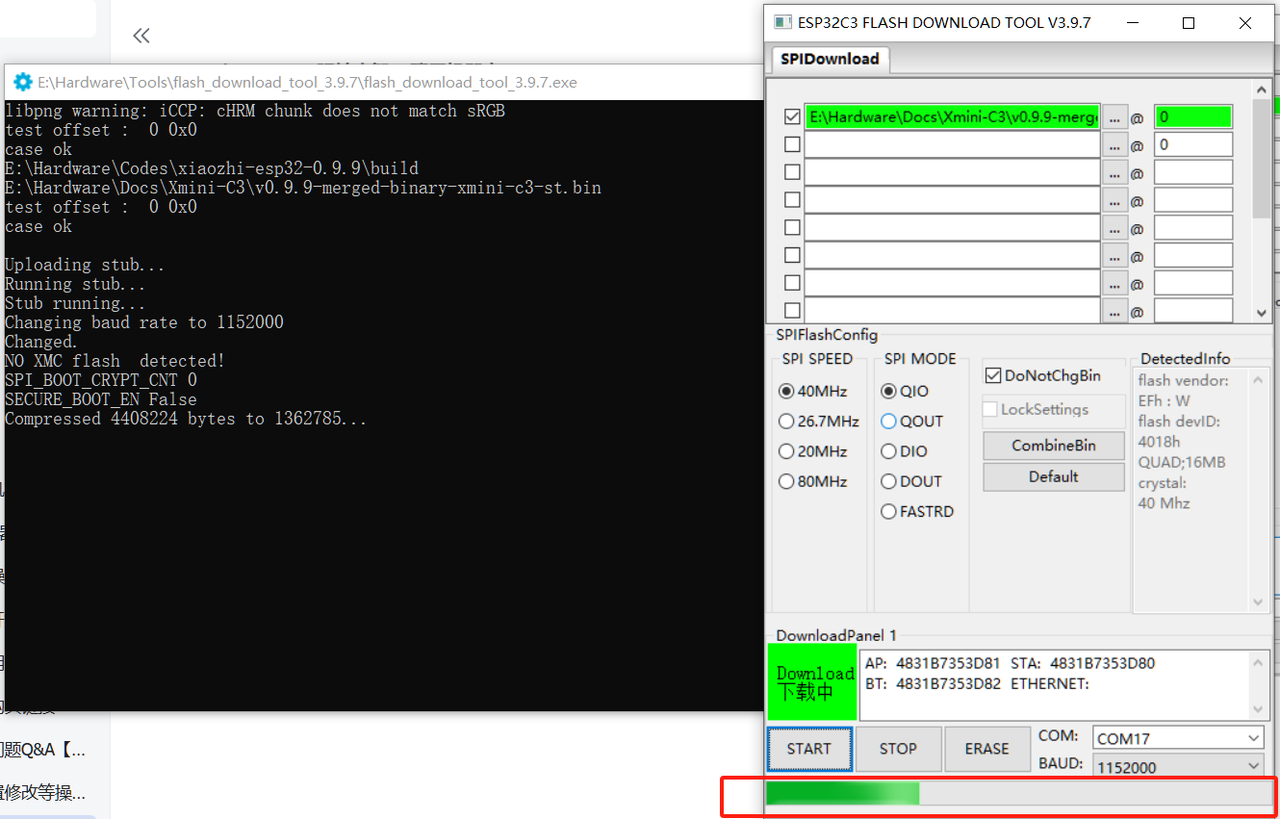Click the gear icon in console title bar
The height and width of the screenshot is (819, 1280).
(22, 82)
